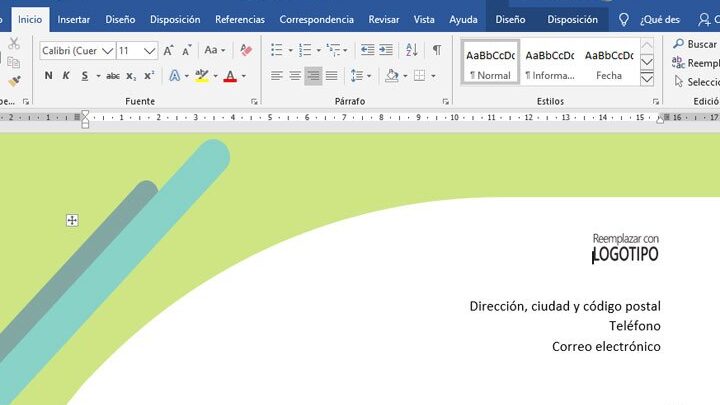Increase font size with the big A
Screen dimensions: 720x405
point(169,51)
